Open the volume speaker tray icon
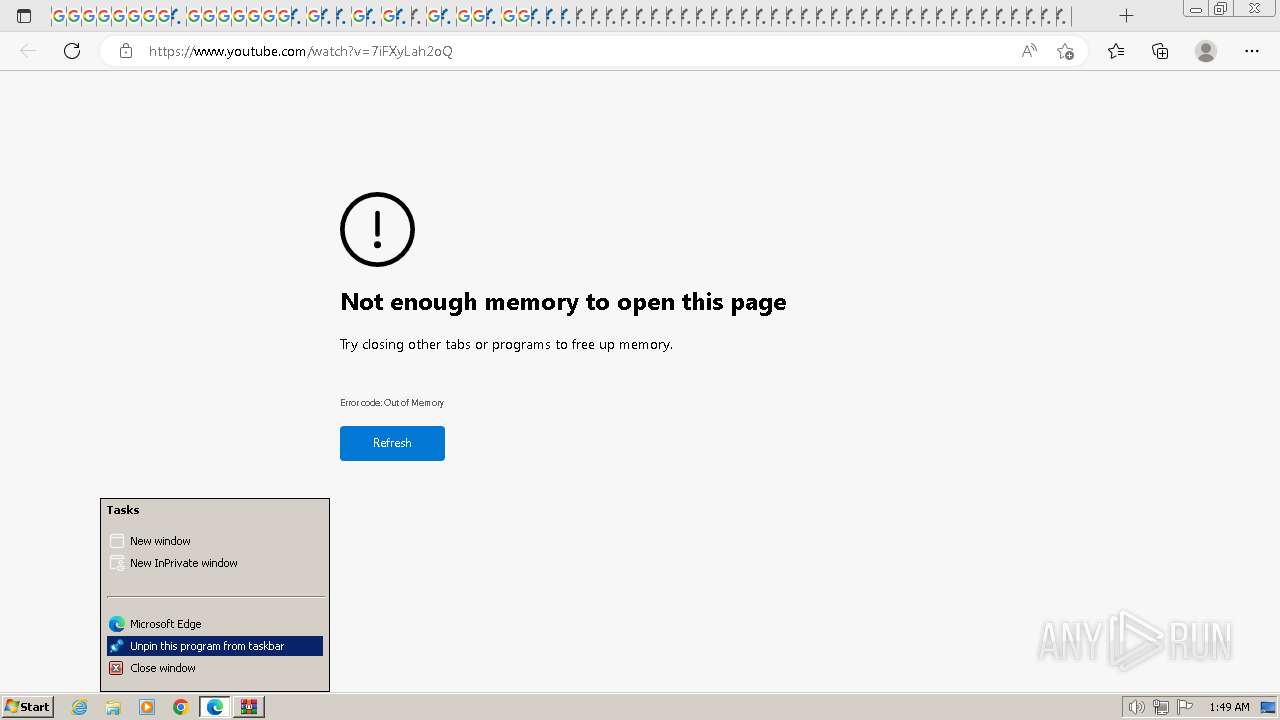The image size is (1280, 720). pyautogui.click(x=1136, y=707)
